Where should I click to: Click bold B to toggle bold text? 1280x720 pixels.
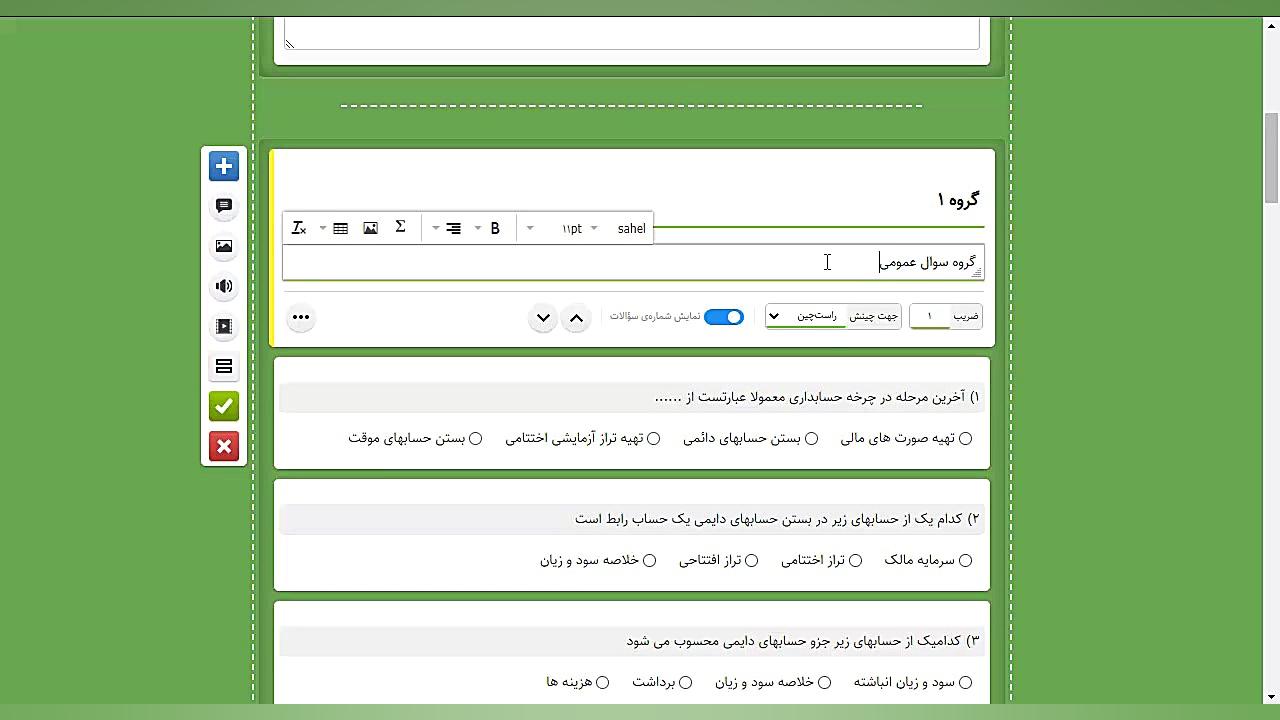(494, 228)
